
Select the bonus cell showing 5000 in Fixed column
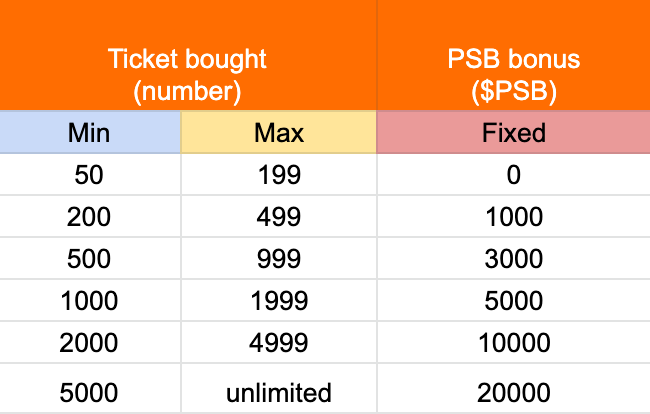(x=513, y=300)
